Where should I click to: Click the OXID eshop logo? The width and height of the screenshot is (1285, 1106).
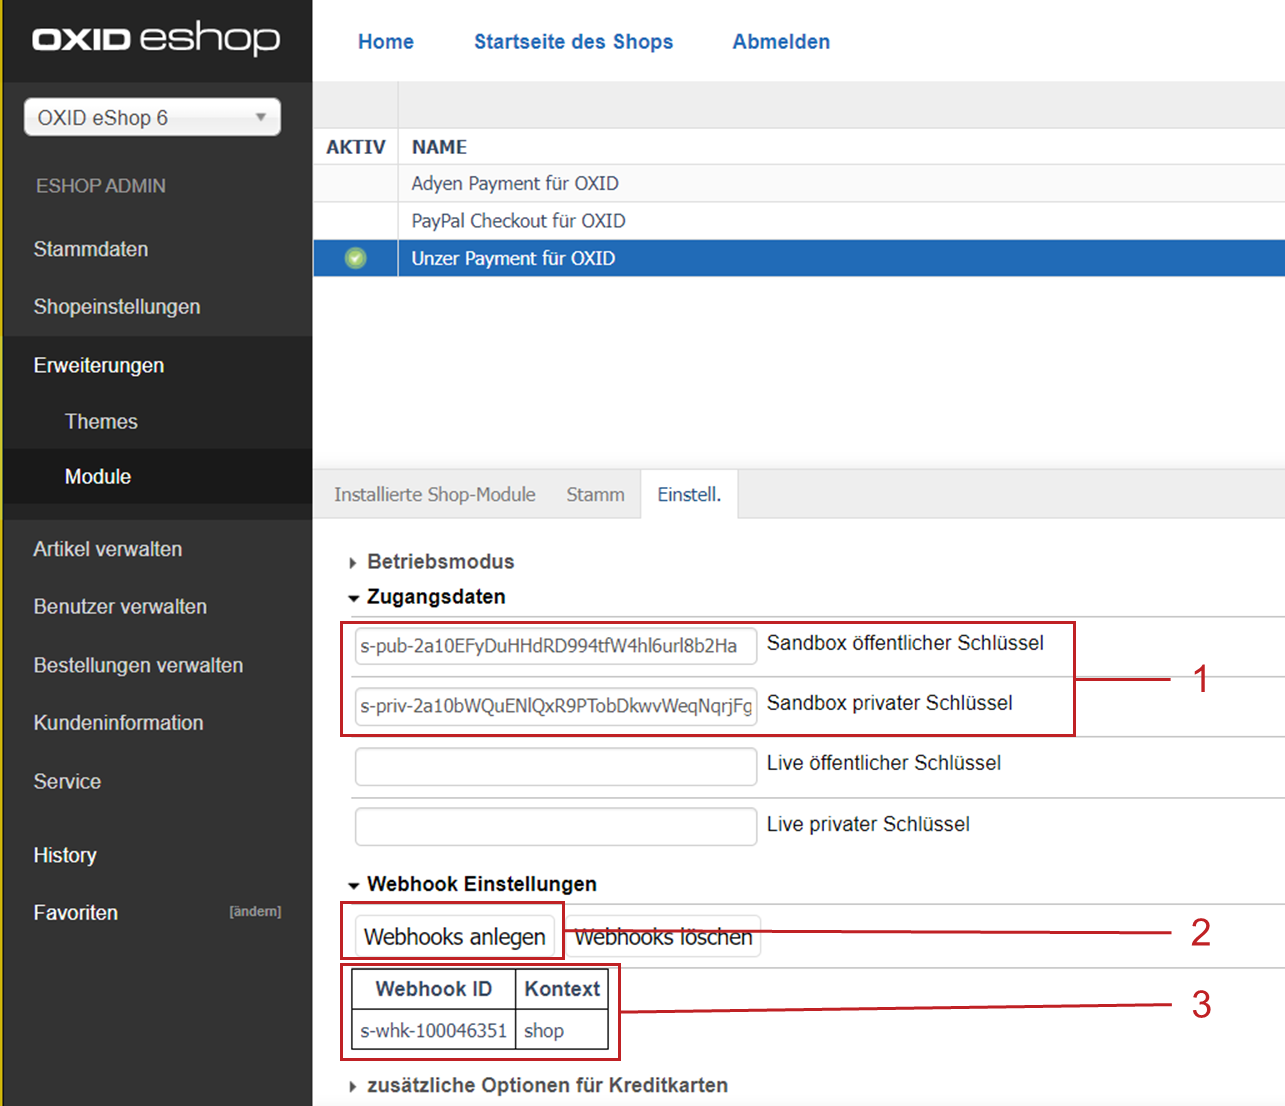(156, 39)
